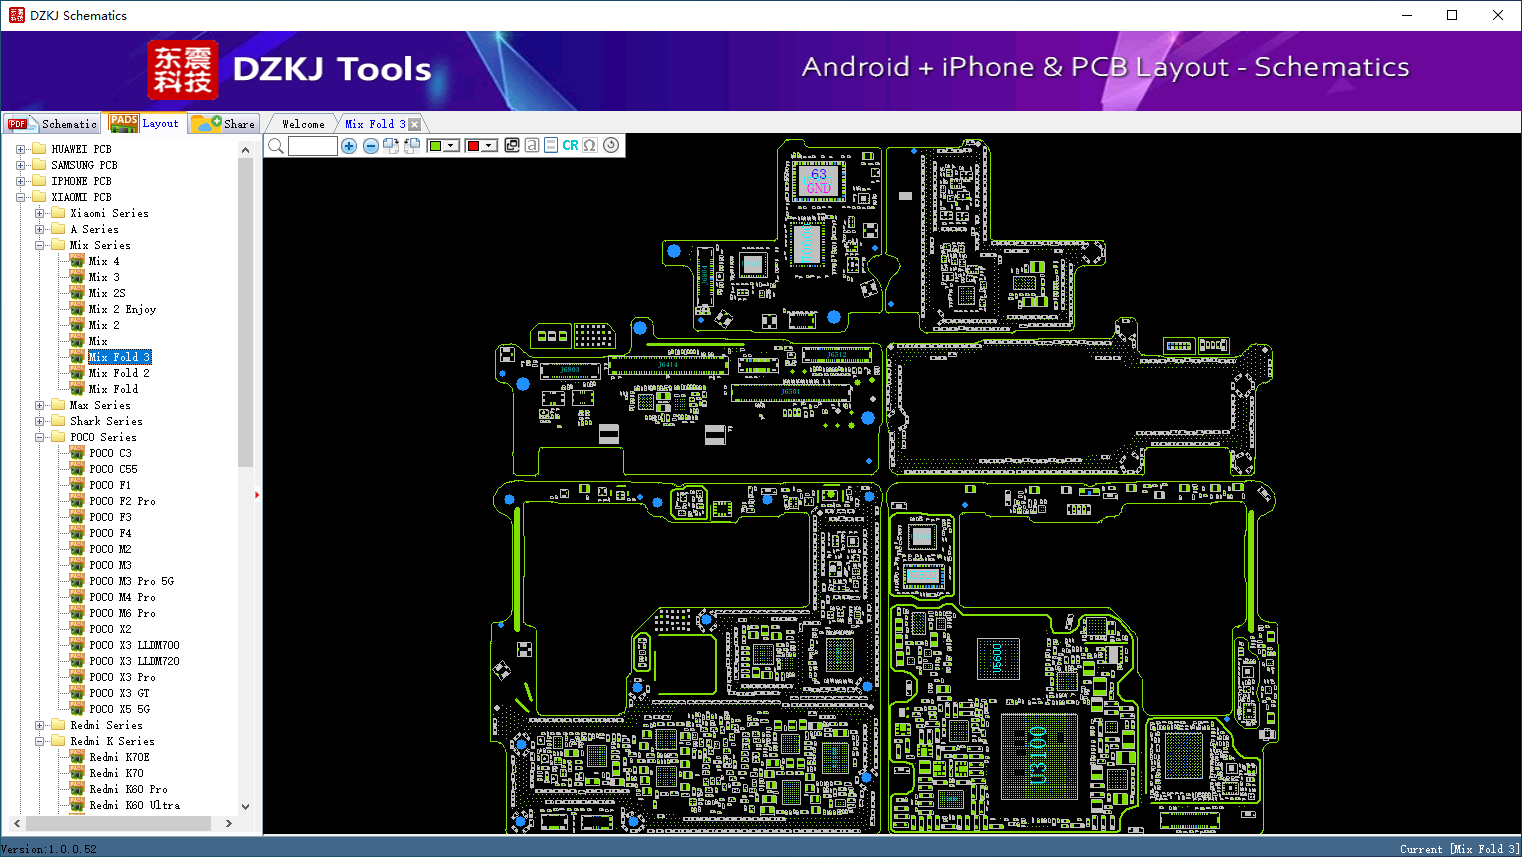Click the U3100 chip on the PCB layout
This screenshot has width=1522, height=857.
point(1038,756)
